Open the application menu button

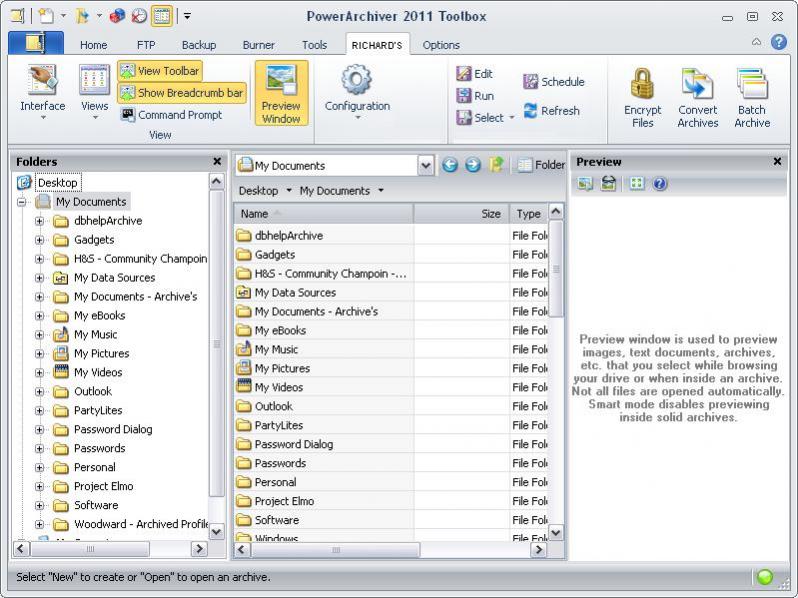click(36, 43)
